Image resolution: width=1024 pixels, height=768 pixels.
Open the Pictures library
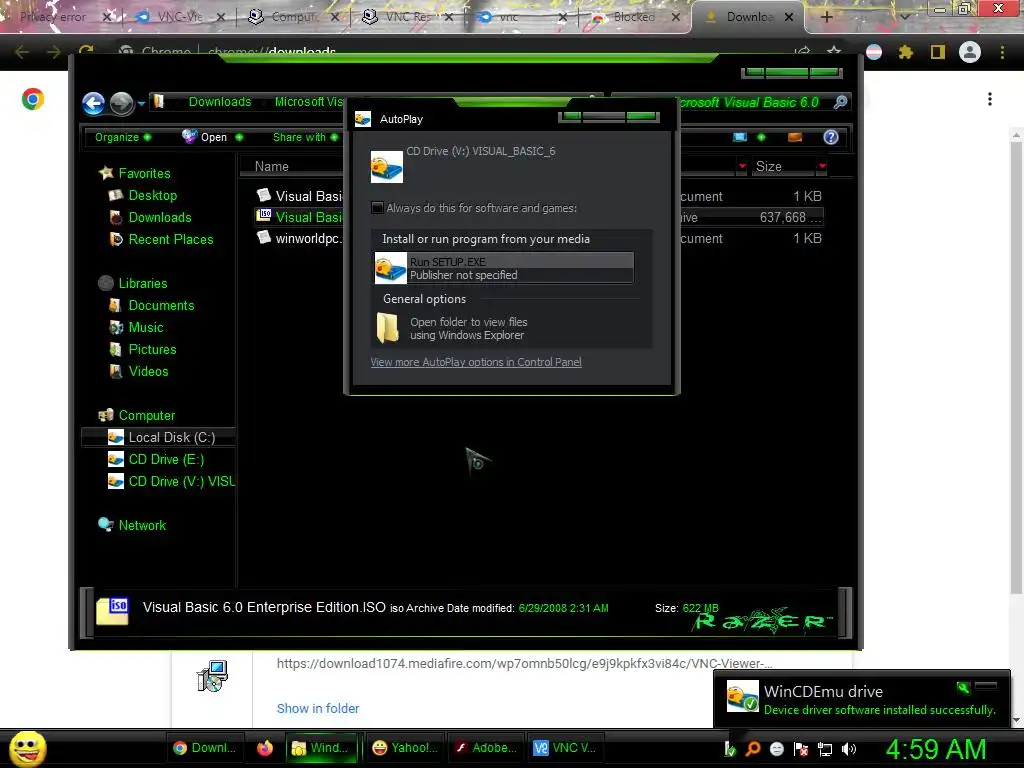(x=152, y=349)
